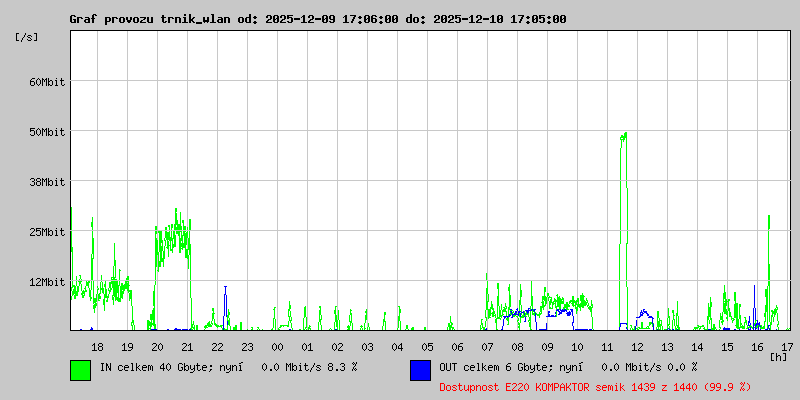800x400 pixels.
Task: Click the '12Mbit' y-axis label
Action: point(47,282)
